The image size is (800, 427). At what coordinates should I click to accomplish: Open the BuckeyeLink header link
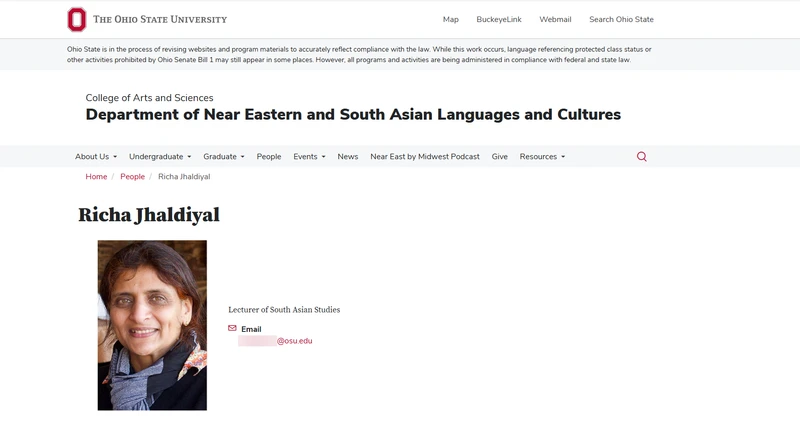499,19
